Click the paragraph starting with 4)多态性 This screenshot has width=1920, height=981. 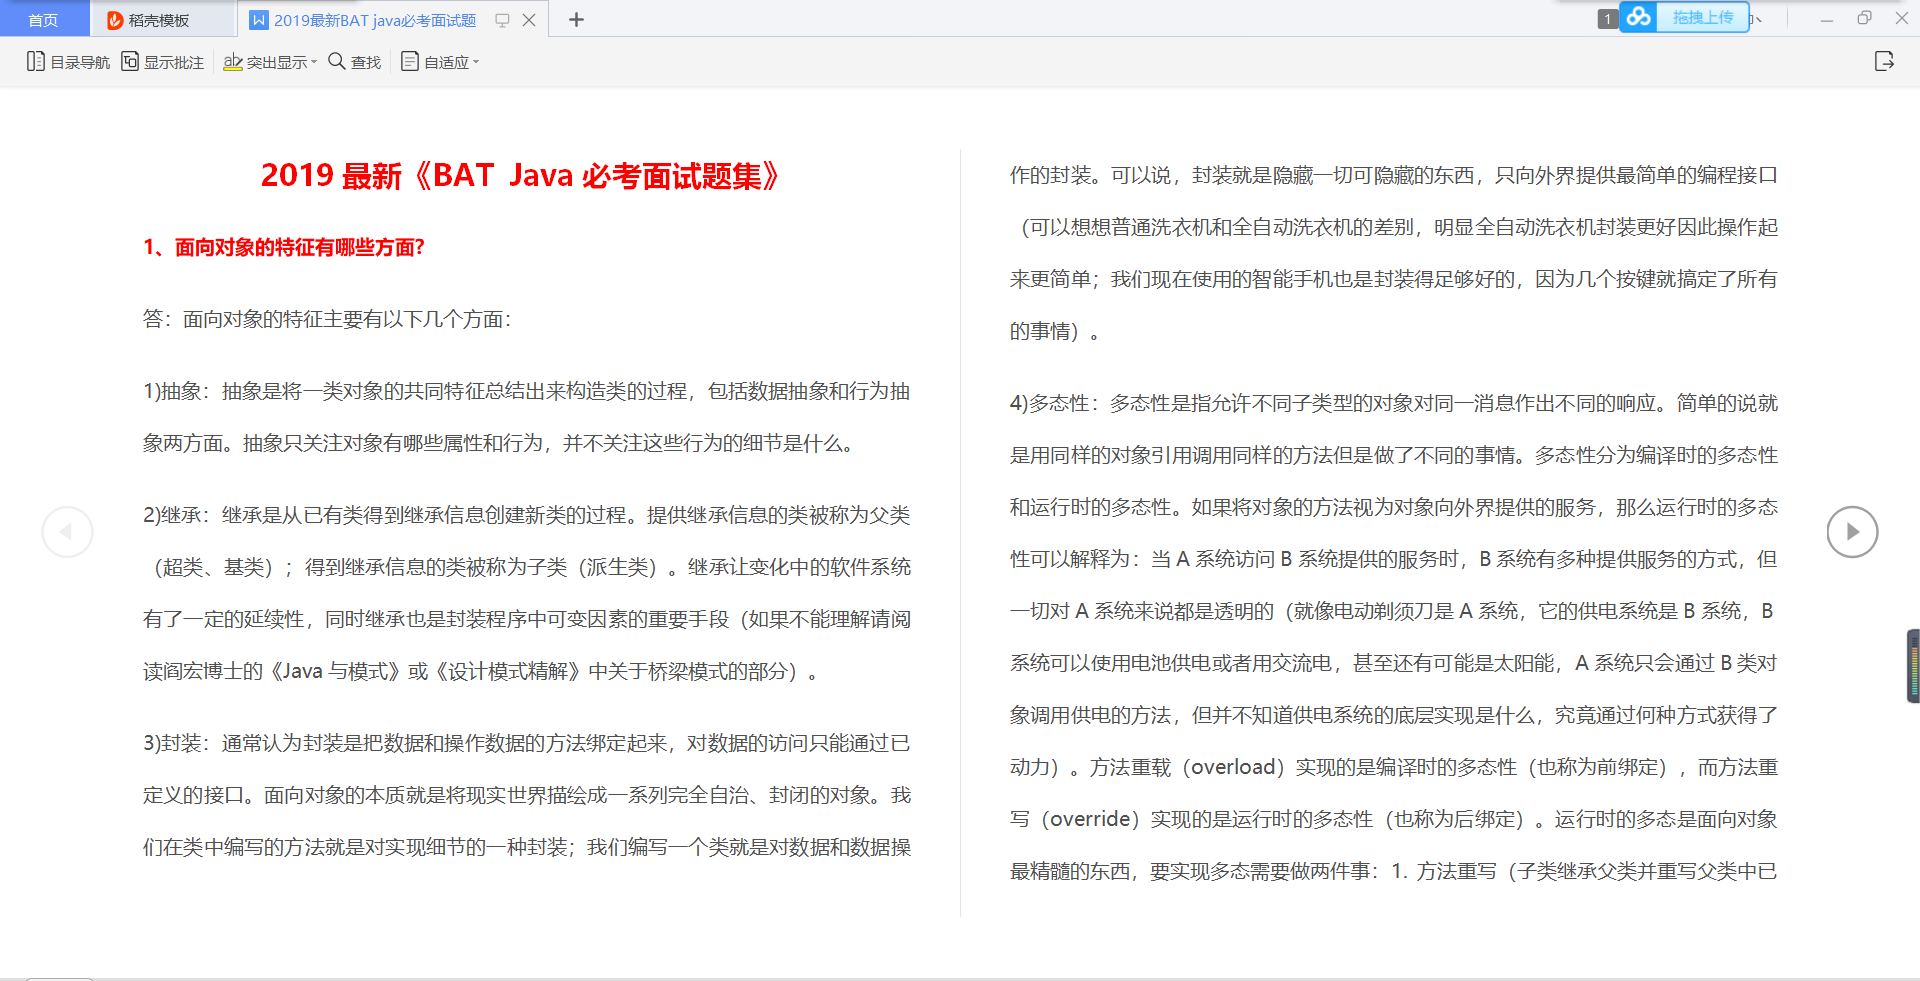pyautogui.click(x=1394, y=637)
